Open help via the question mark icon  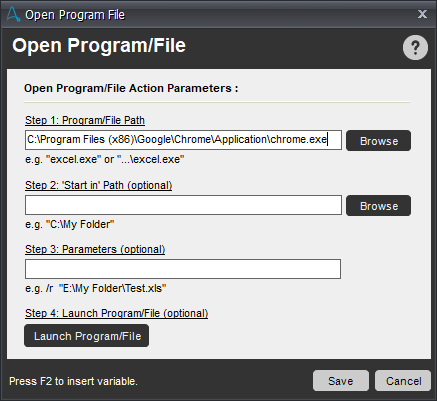pos(415,48)
